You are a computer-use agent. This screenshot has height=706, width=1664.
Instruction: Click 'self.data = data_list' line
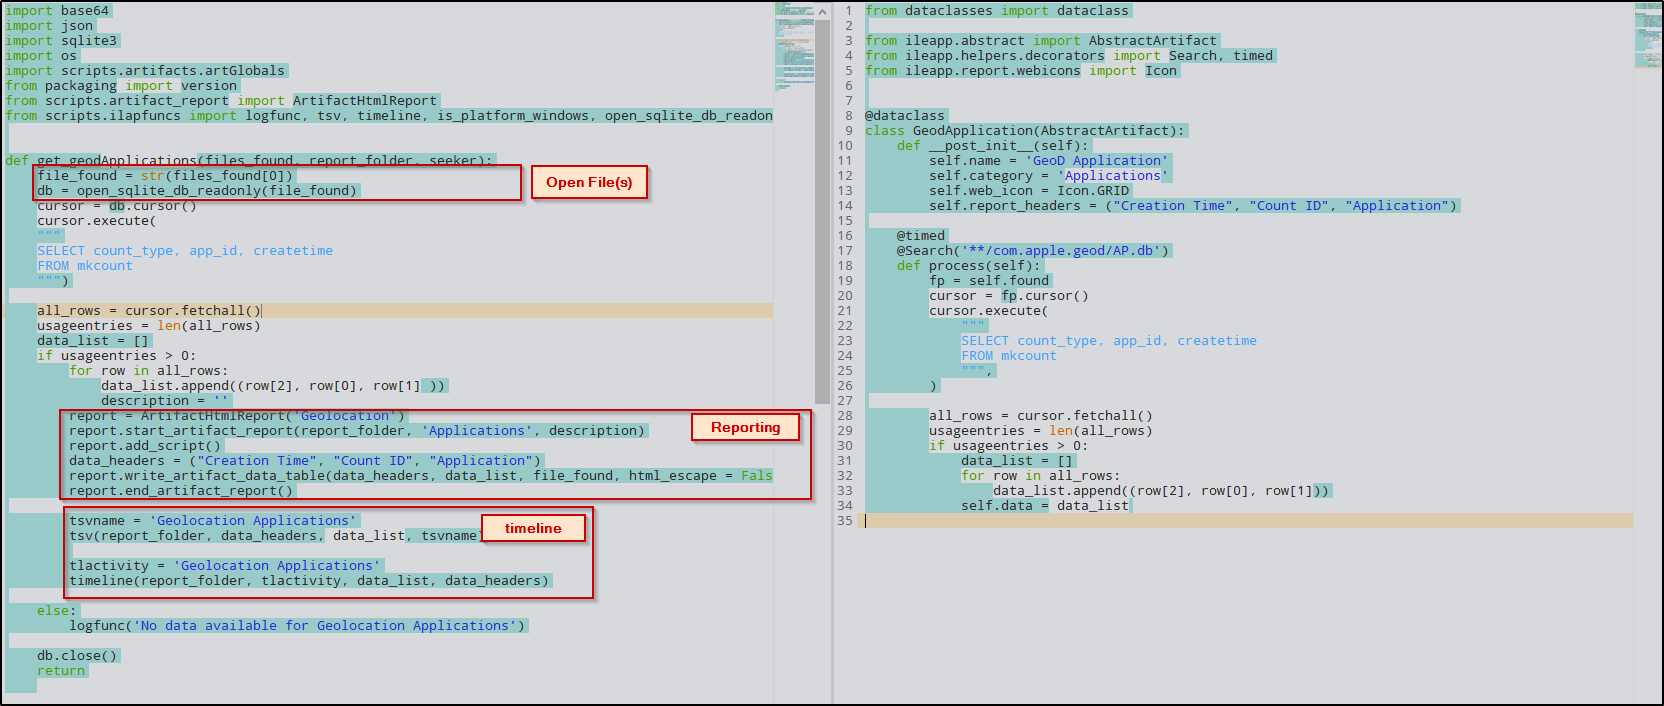pos(1045,506)
